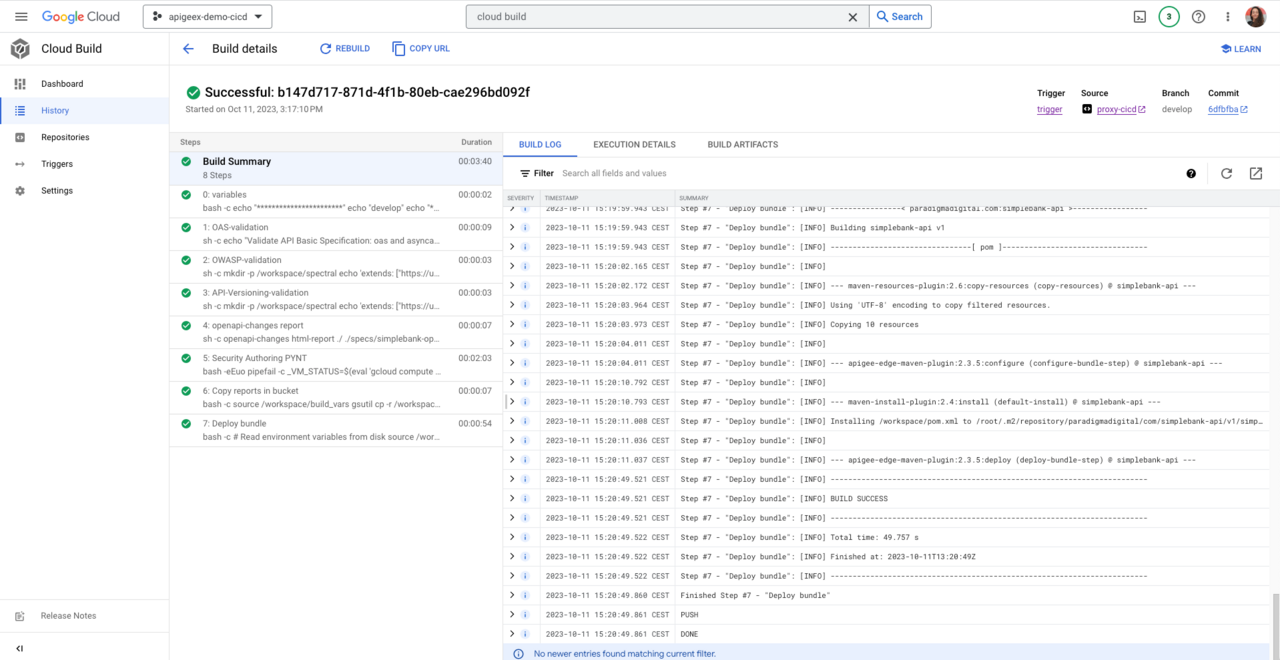Expand the DONE log row
The height and width of the screenshot is (660, 1280).
pyautogui.click(x=513, y=634)
